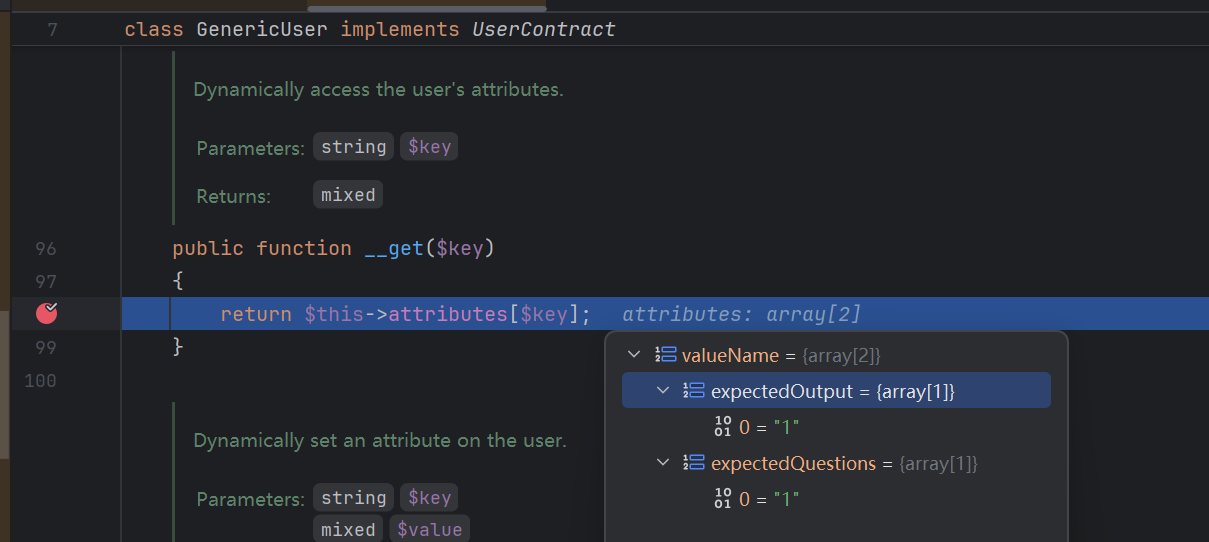Collapse the expectedOutput array node
This screenshot has width=1209, height=542.
tap(662, 391)
